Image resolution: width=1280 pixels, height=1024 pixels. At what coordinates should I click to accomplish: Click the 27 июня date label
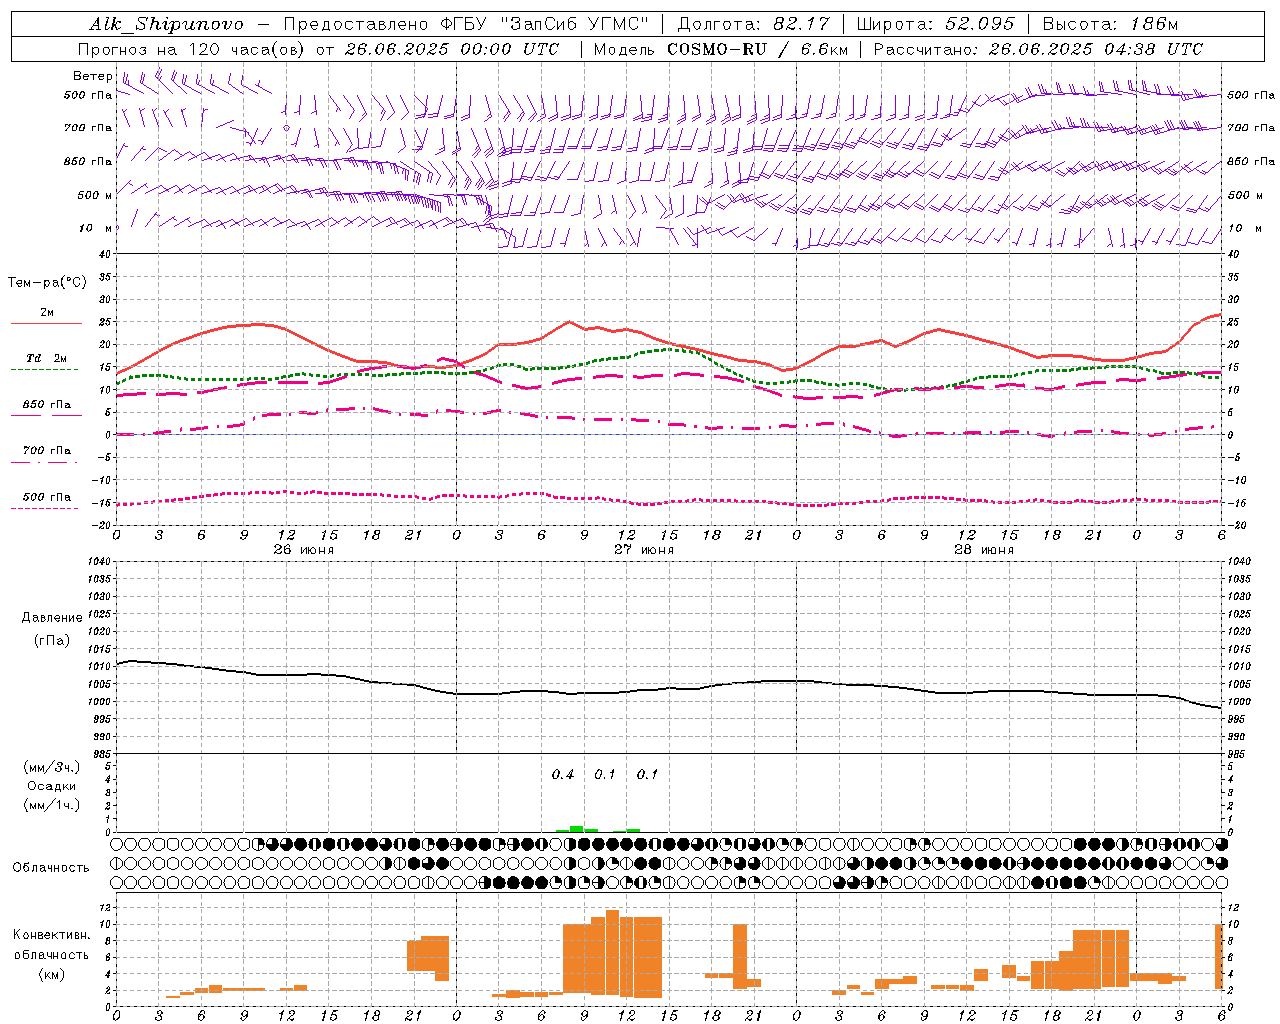pos(643,550)
